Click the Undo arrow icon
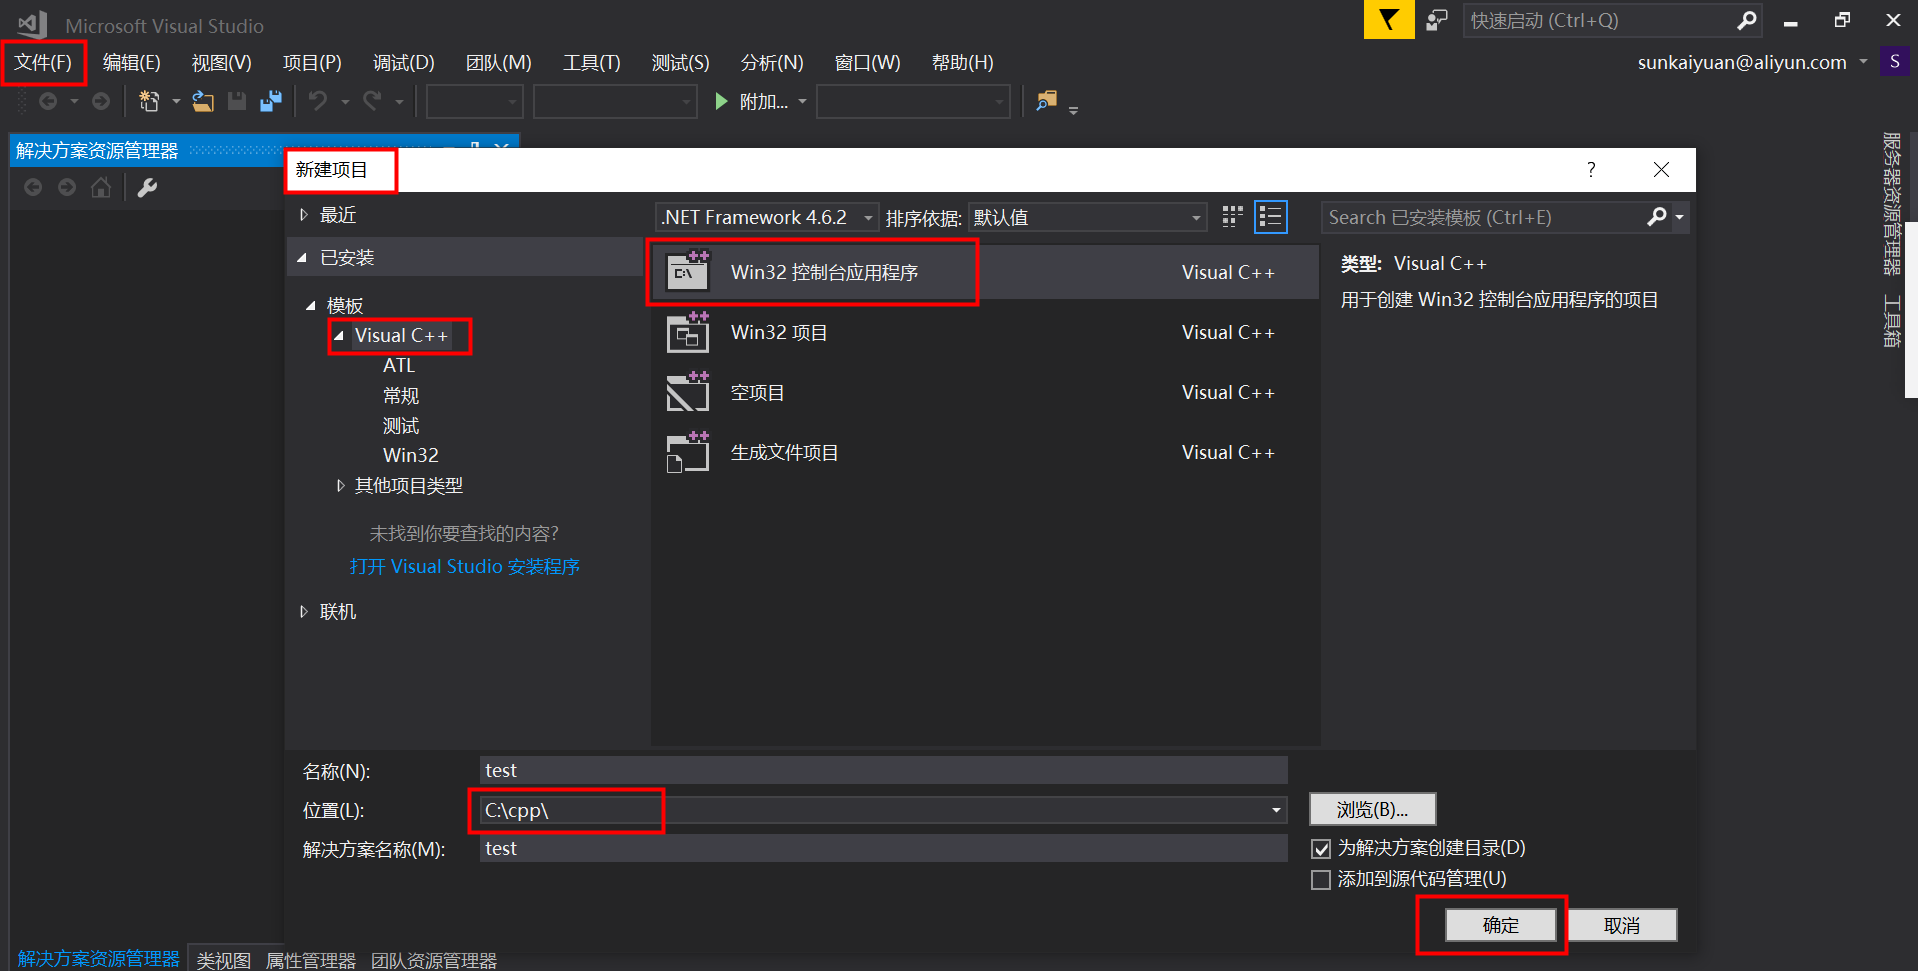 [x=318, y=101]
